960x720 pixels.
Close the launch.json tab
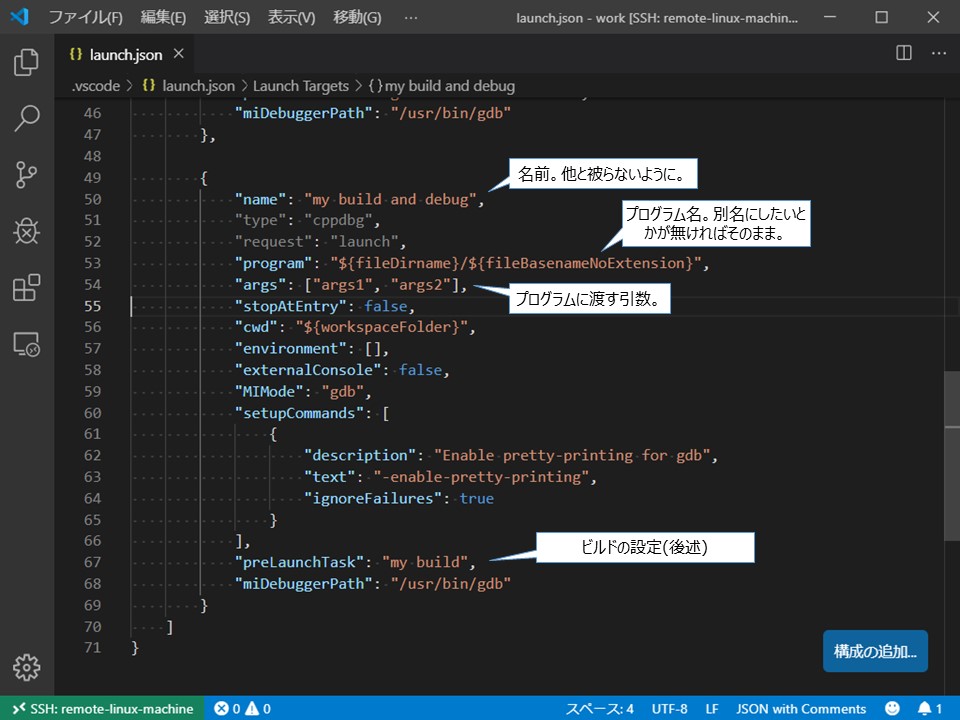coord(178,54)
